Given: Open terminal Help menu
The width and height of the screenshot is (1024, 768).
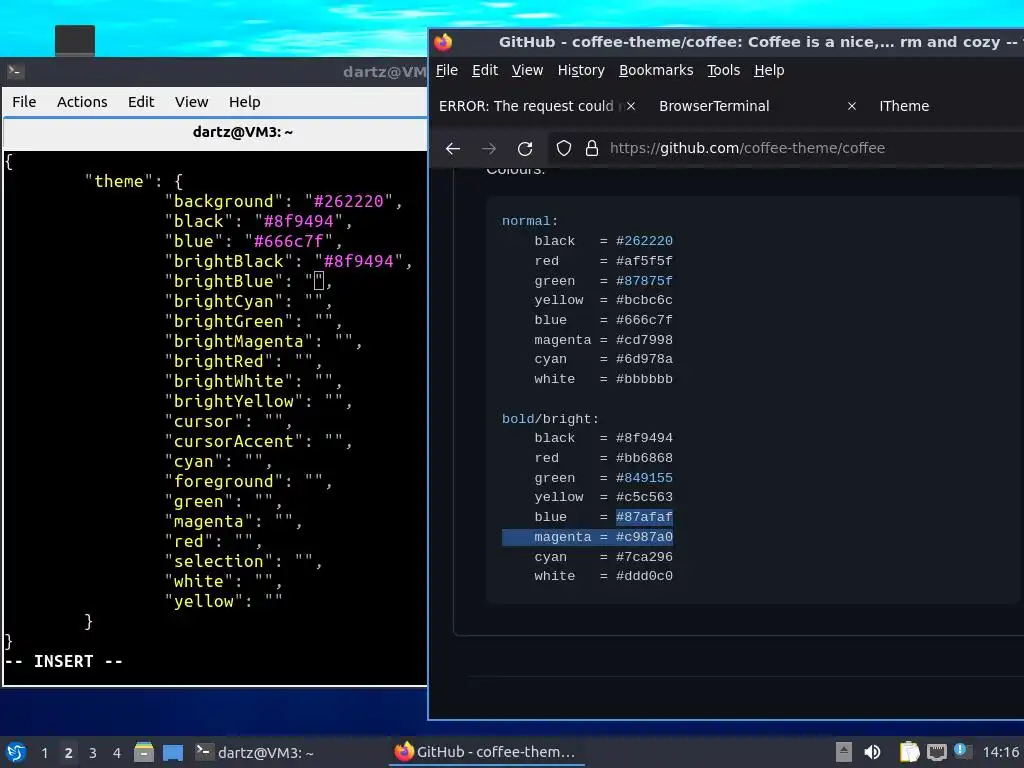Looking at the screenshot, I should [244, 102].
